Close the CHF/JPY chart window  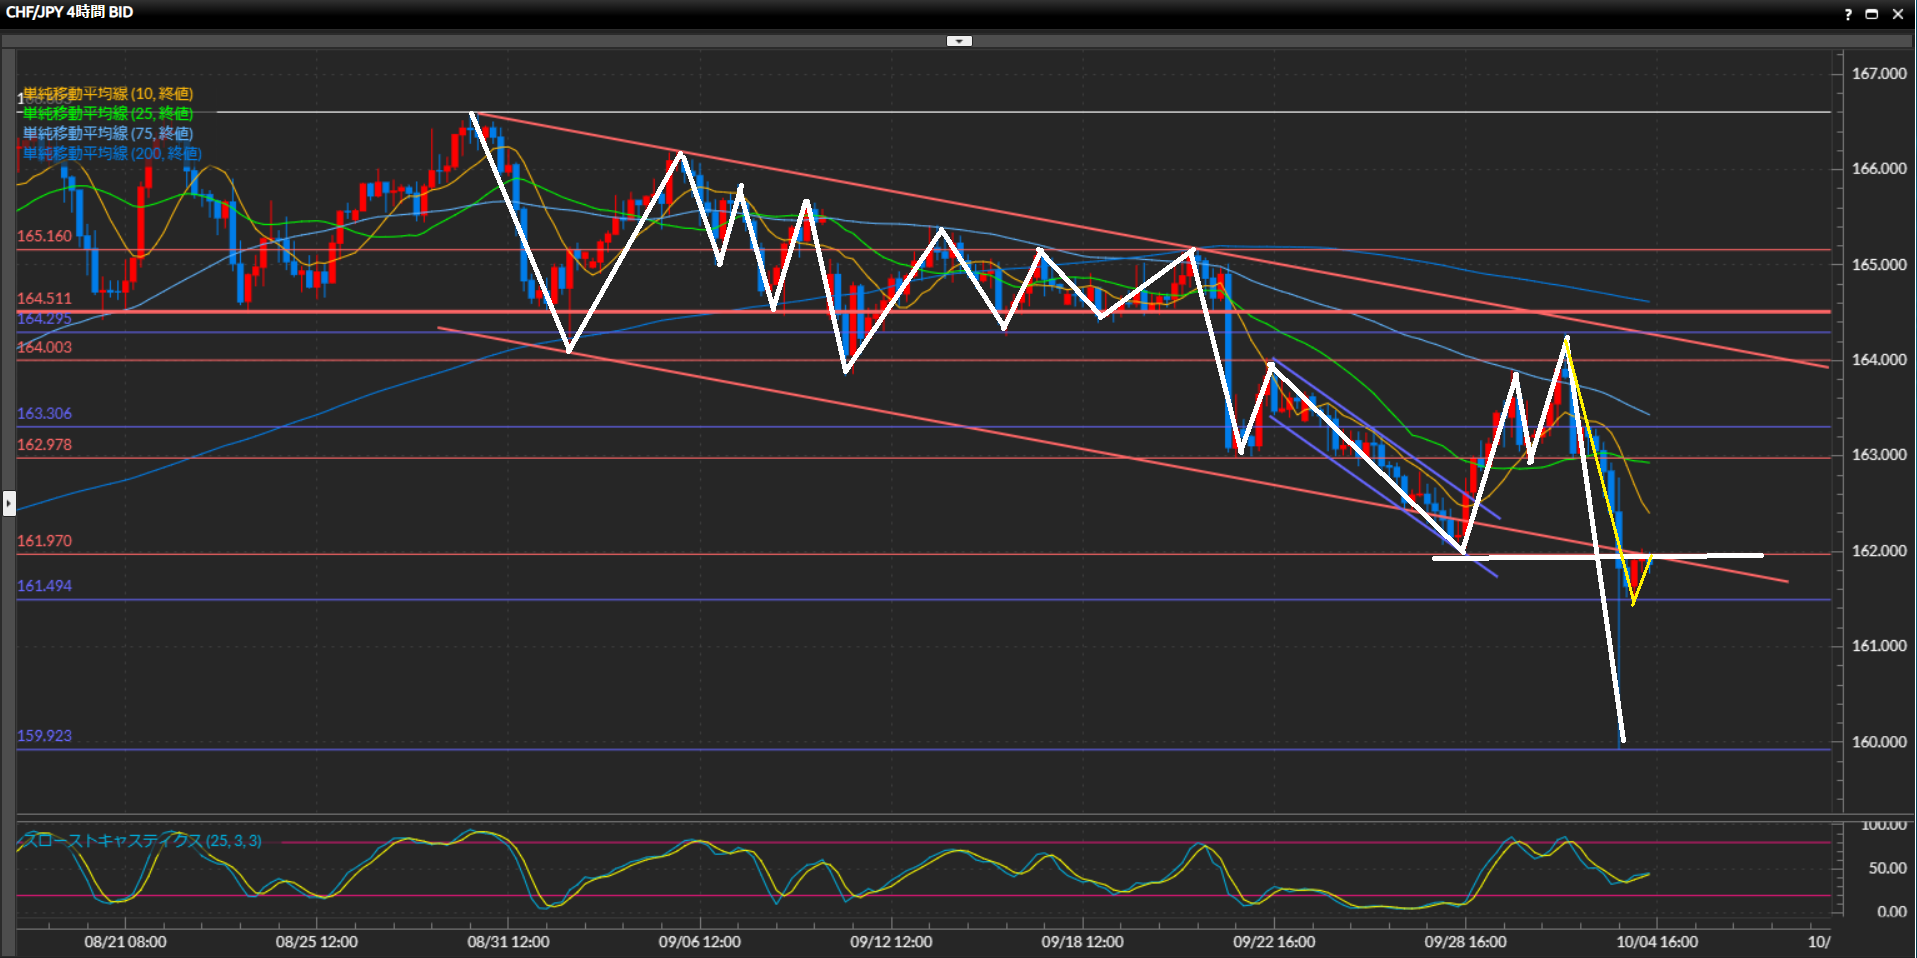click(1897, 14)
